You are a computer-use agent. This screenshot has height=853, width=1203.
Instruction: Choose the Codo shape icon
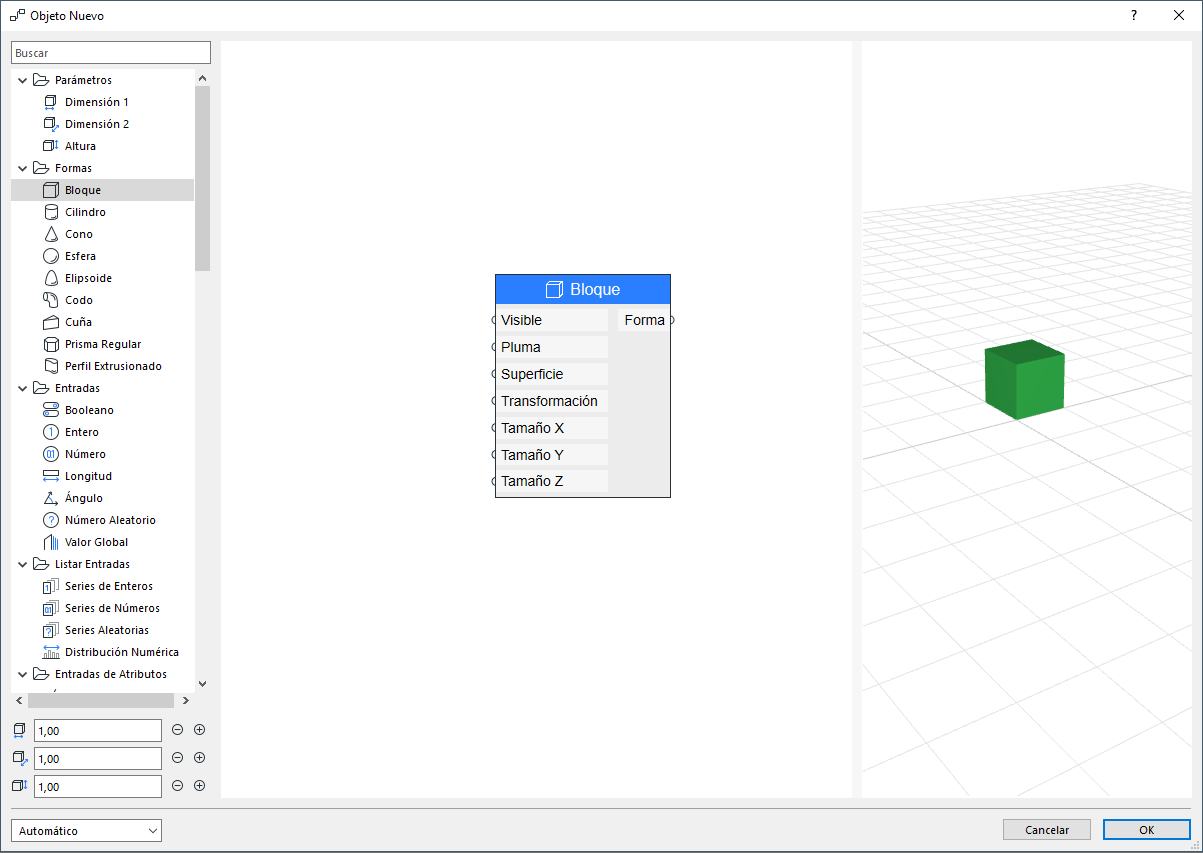(x=51, y=300)
